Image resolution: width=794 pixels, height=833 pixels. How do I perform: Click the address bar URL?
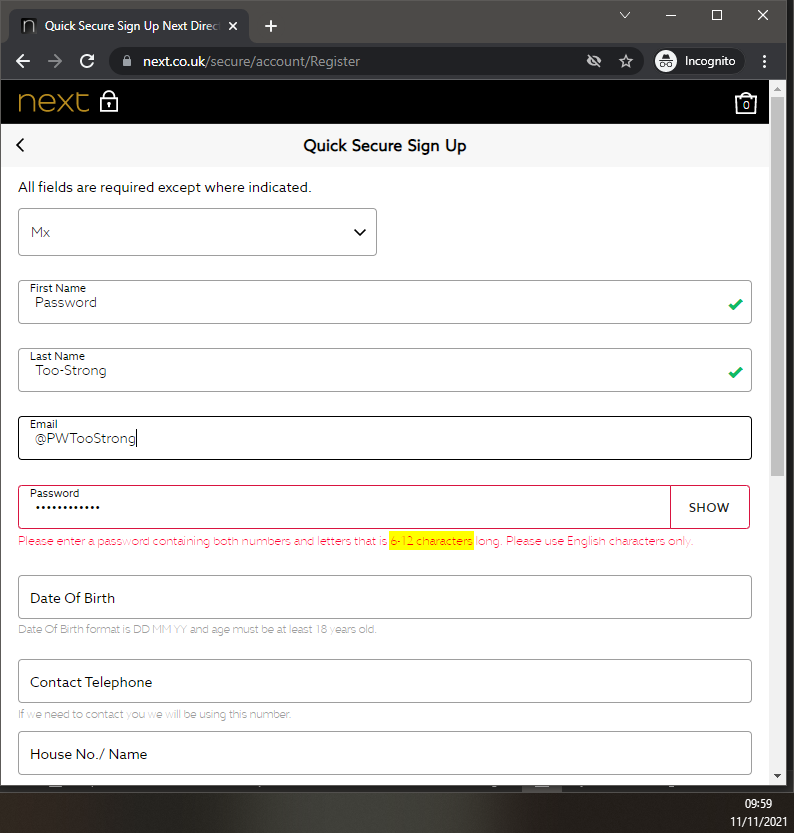[251, 62]
